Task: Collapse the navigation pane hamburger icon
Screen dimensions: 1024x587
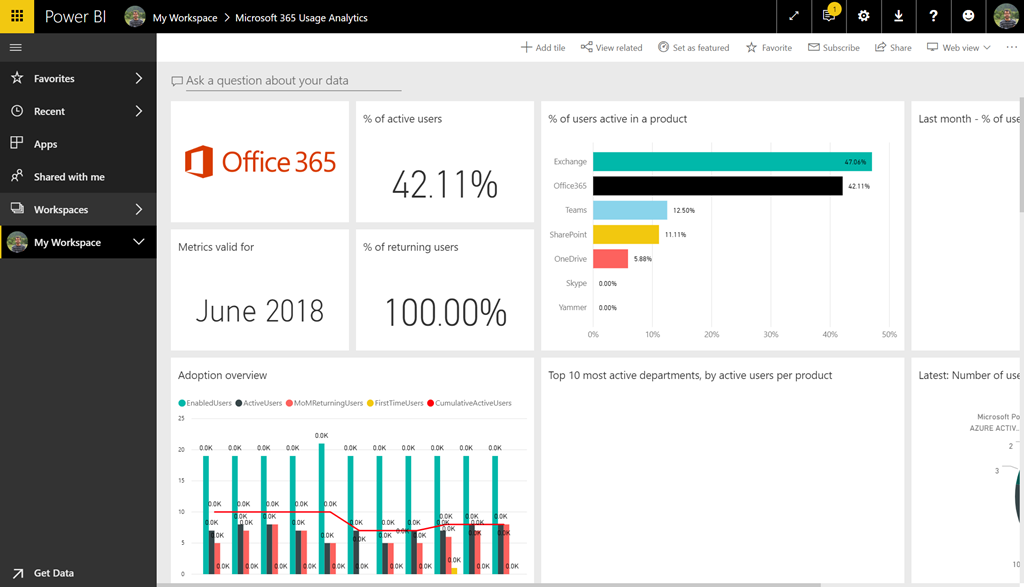Action: pyautogui.click(x=16, y=47)
